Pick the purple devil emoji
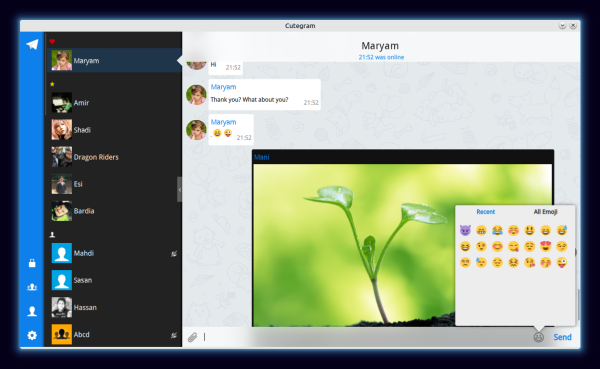The width and height of the screenshot is (600, 369). pyautogui.click(x=465, y=230)
